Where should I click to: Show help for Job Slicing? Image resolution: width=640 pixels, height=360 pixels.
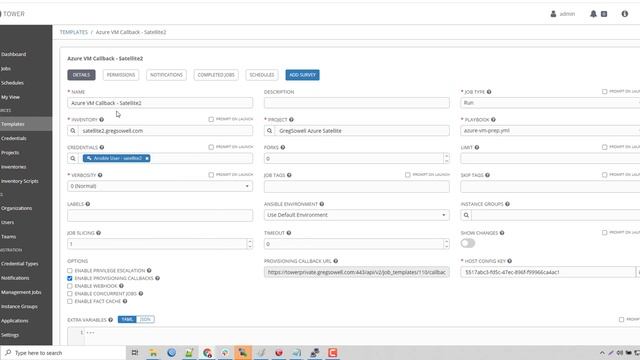(98, 233)
